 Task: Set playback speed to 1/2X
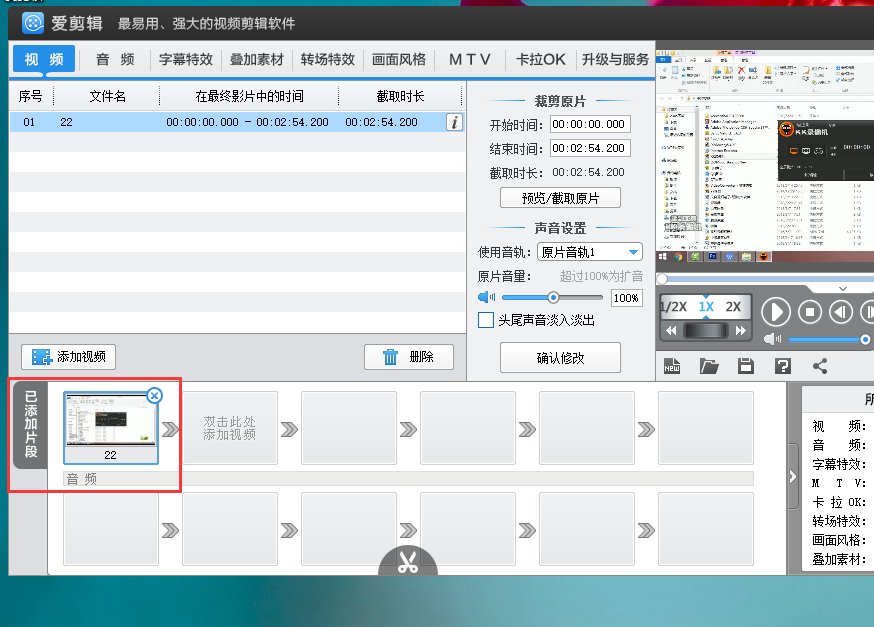click(672, 306)
